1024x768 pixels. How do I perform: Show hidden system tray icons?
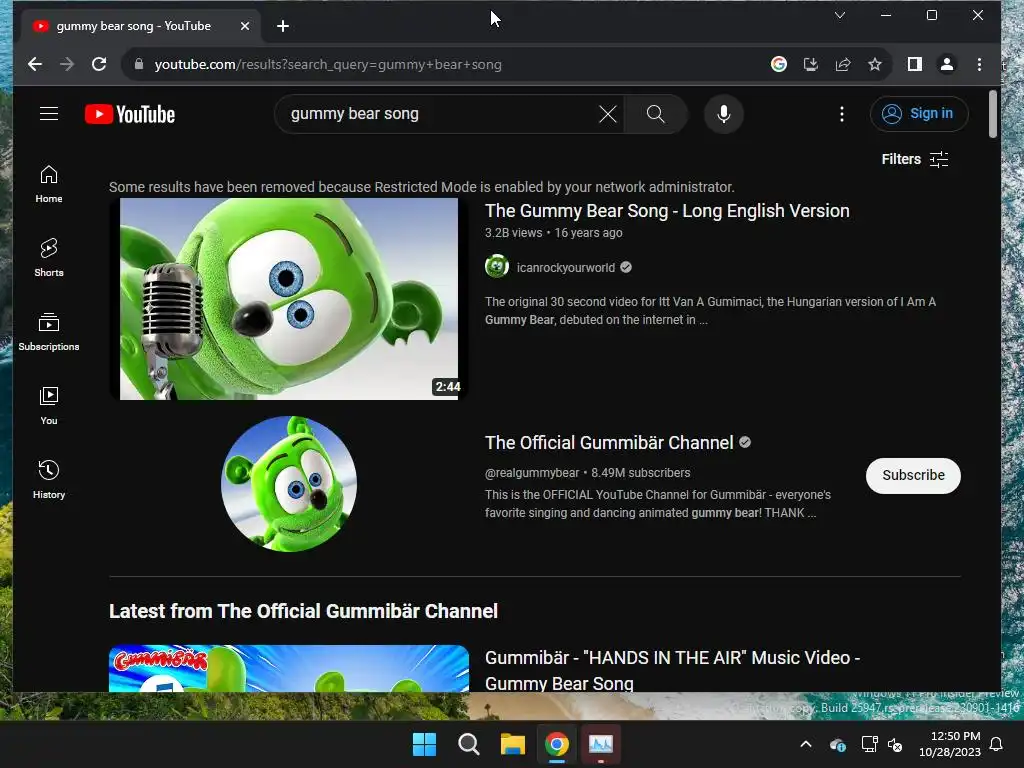(806, 744)
